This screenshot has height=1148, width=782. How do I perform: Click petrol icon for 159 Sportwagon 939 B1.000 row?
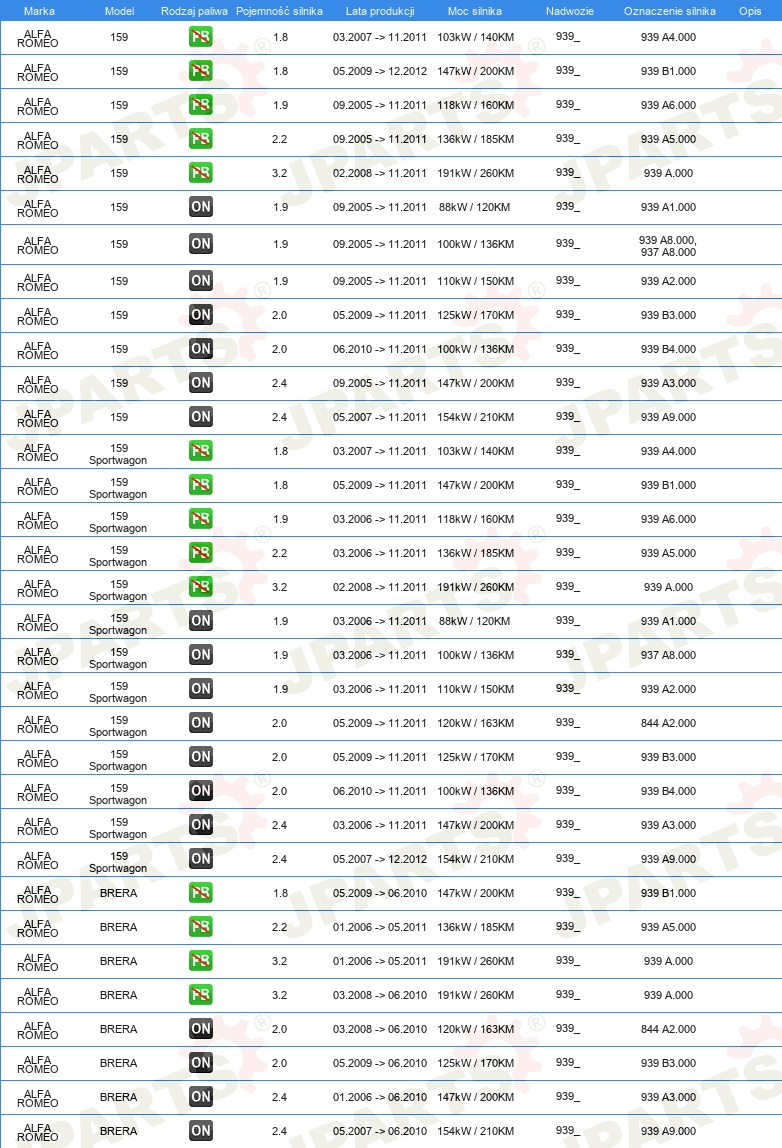click(x=201, y=485)
